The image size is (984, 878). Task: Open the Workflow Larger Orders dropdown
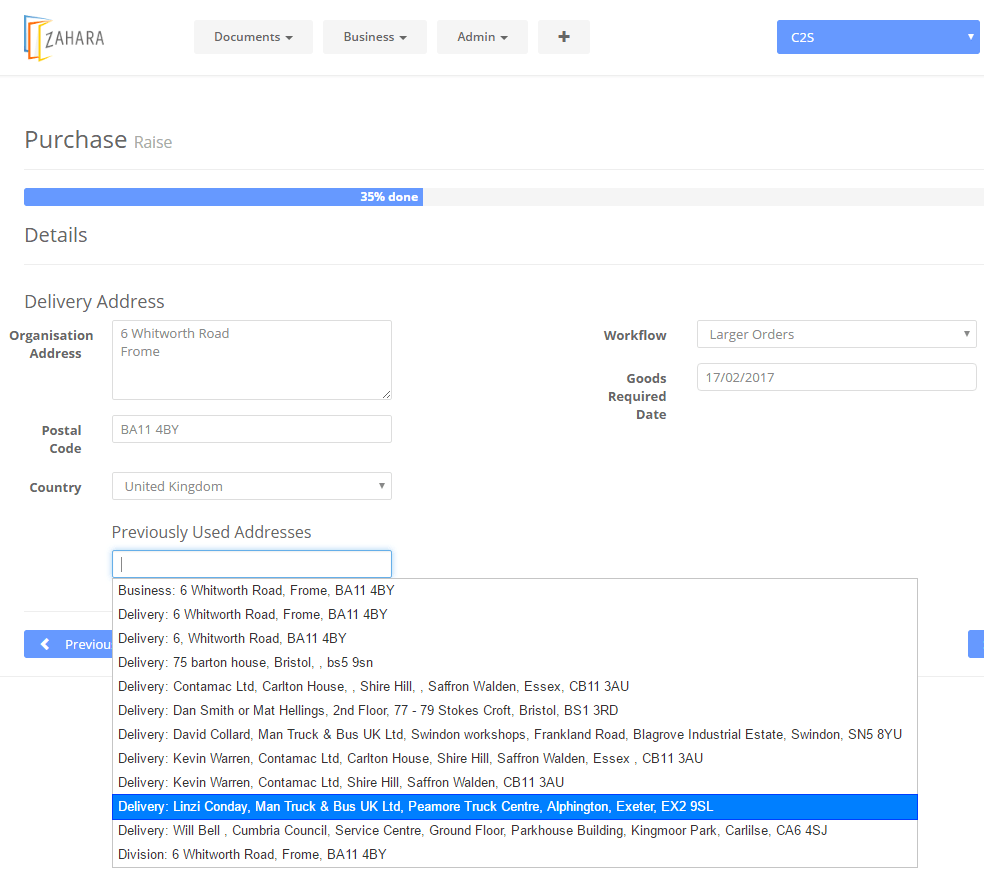[x=837, y=335]
